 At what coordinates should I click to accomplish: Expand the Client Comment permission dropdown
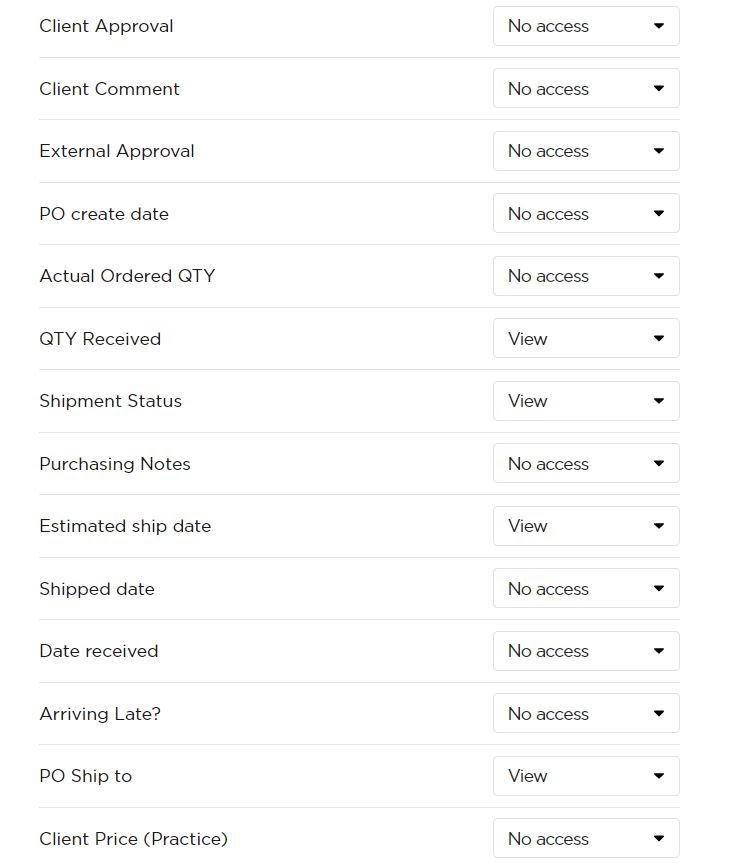click(x=586, y=88)
